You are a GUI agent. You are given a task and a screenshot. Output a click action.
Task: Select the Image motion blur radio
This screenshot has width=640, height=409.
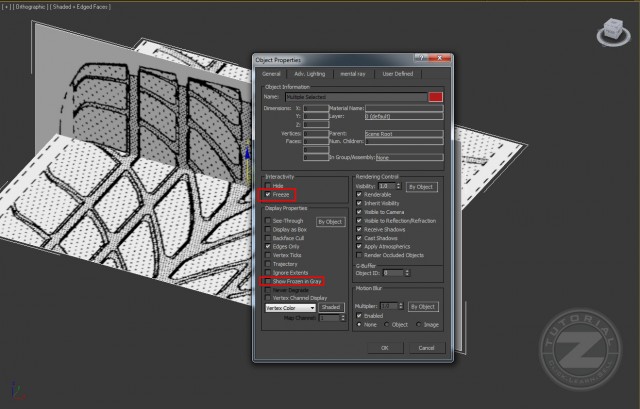click(418, 325)
